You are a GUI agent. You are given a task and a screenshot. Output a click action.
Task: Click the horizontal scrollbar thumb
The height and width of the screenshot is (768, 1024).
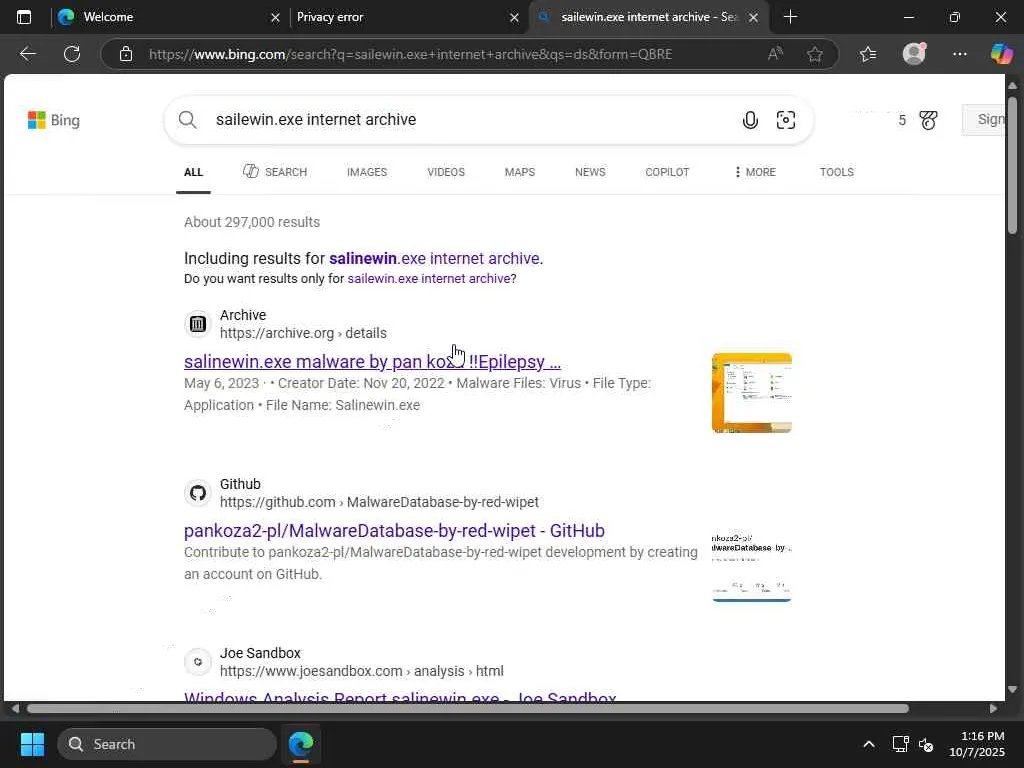(468, 709)
